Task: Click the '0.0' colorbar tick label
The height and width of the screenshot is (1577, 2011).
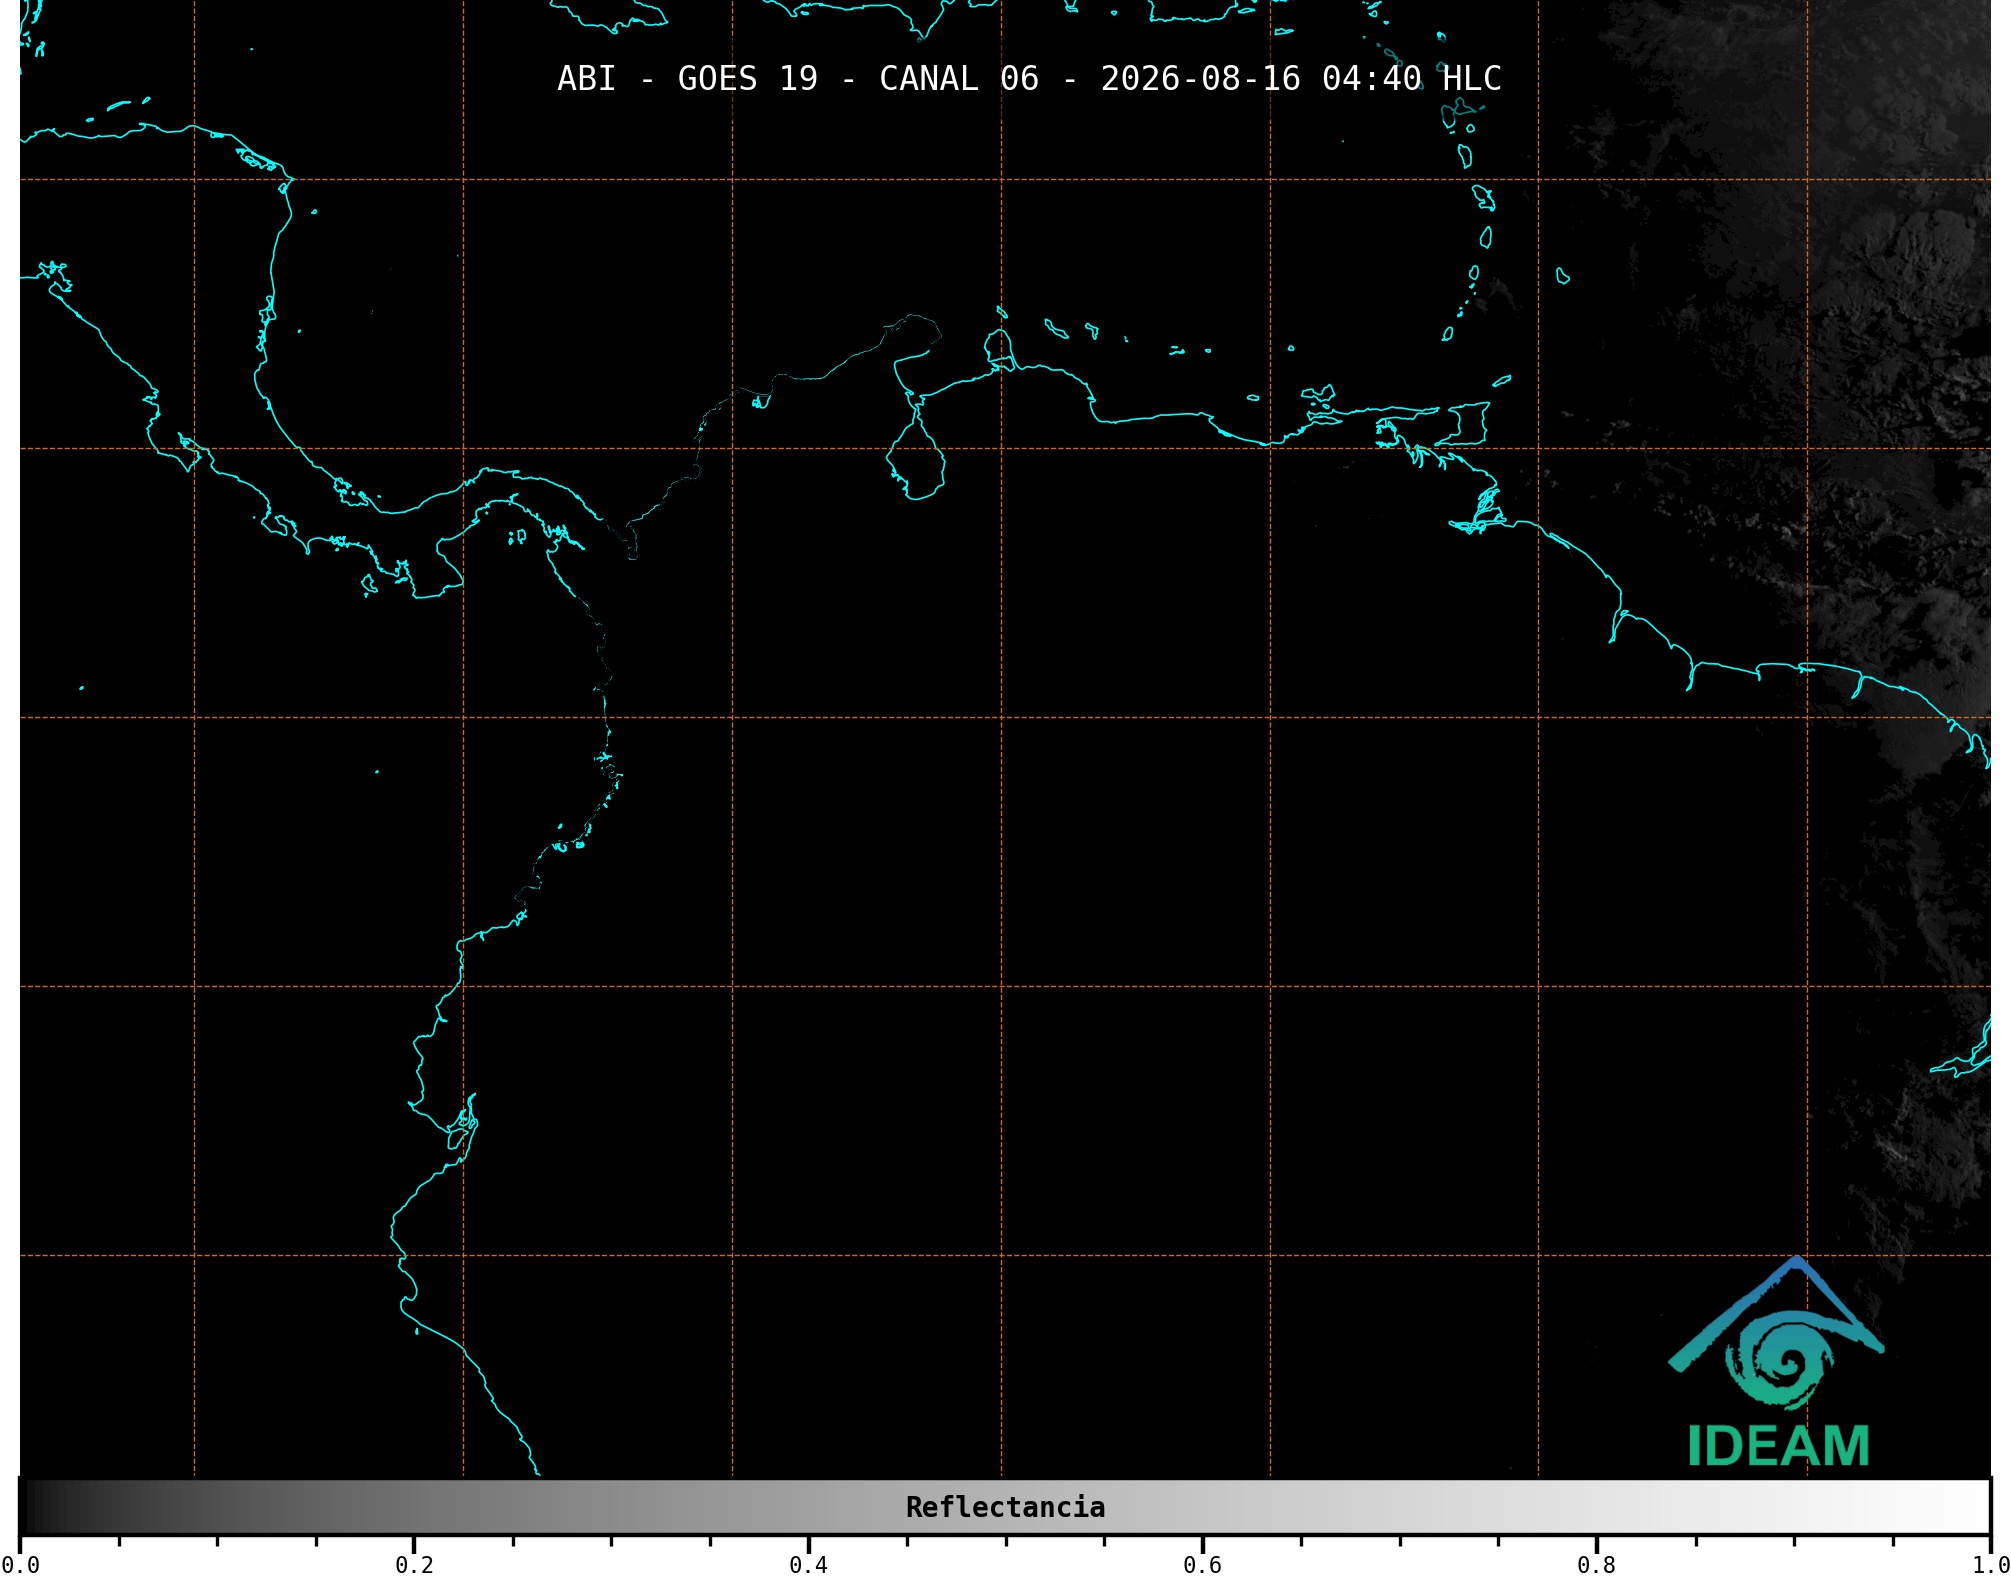Action: click(20, 1565)
